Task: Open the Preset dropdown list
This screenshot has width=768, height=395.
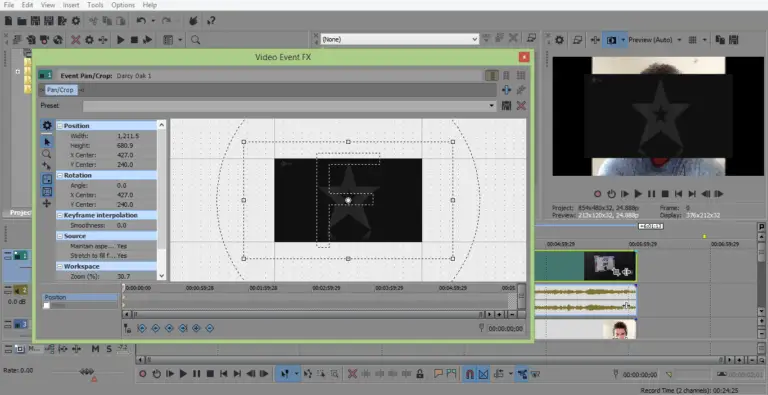Action: tap(492, 105)
